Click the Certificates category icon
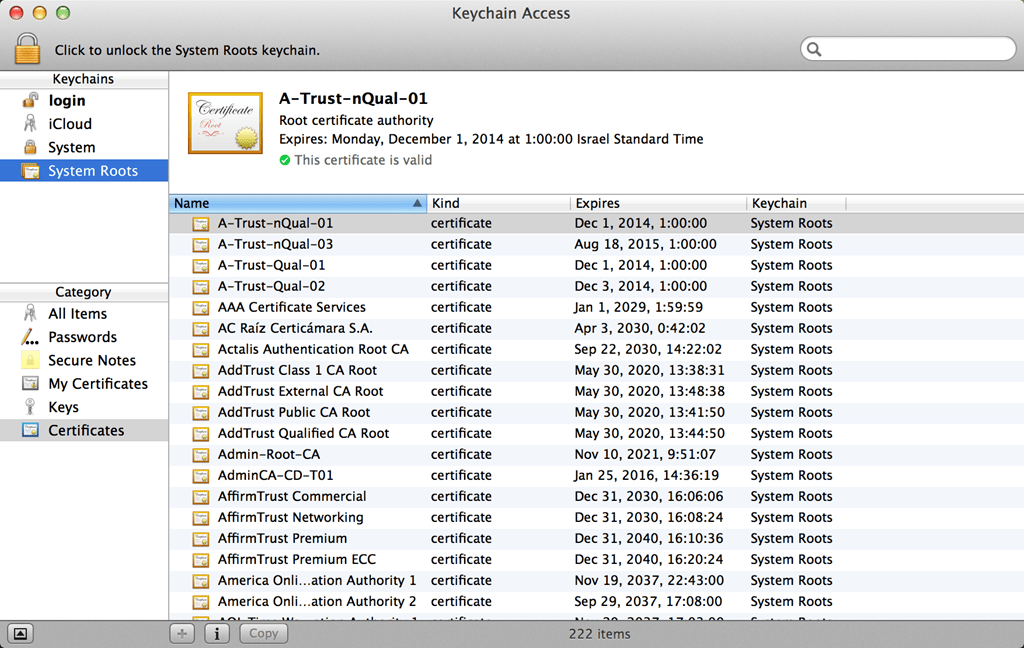This screenshot has height=648, width=1024. pos(30,430)
